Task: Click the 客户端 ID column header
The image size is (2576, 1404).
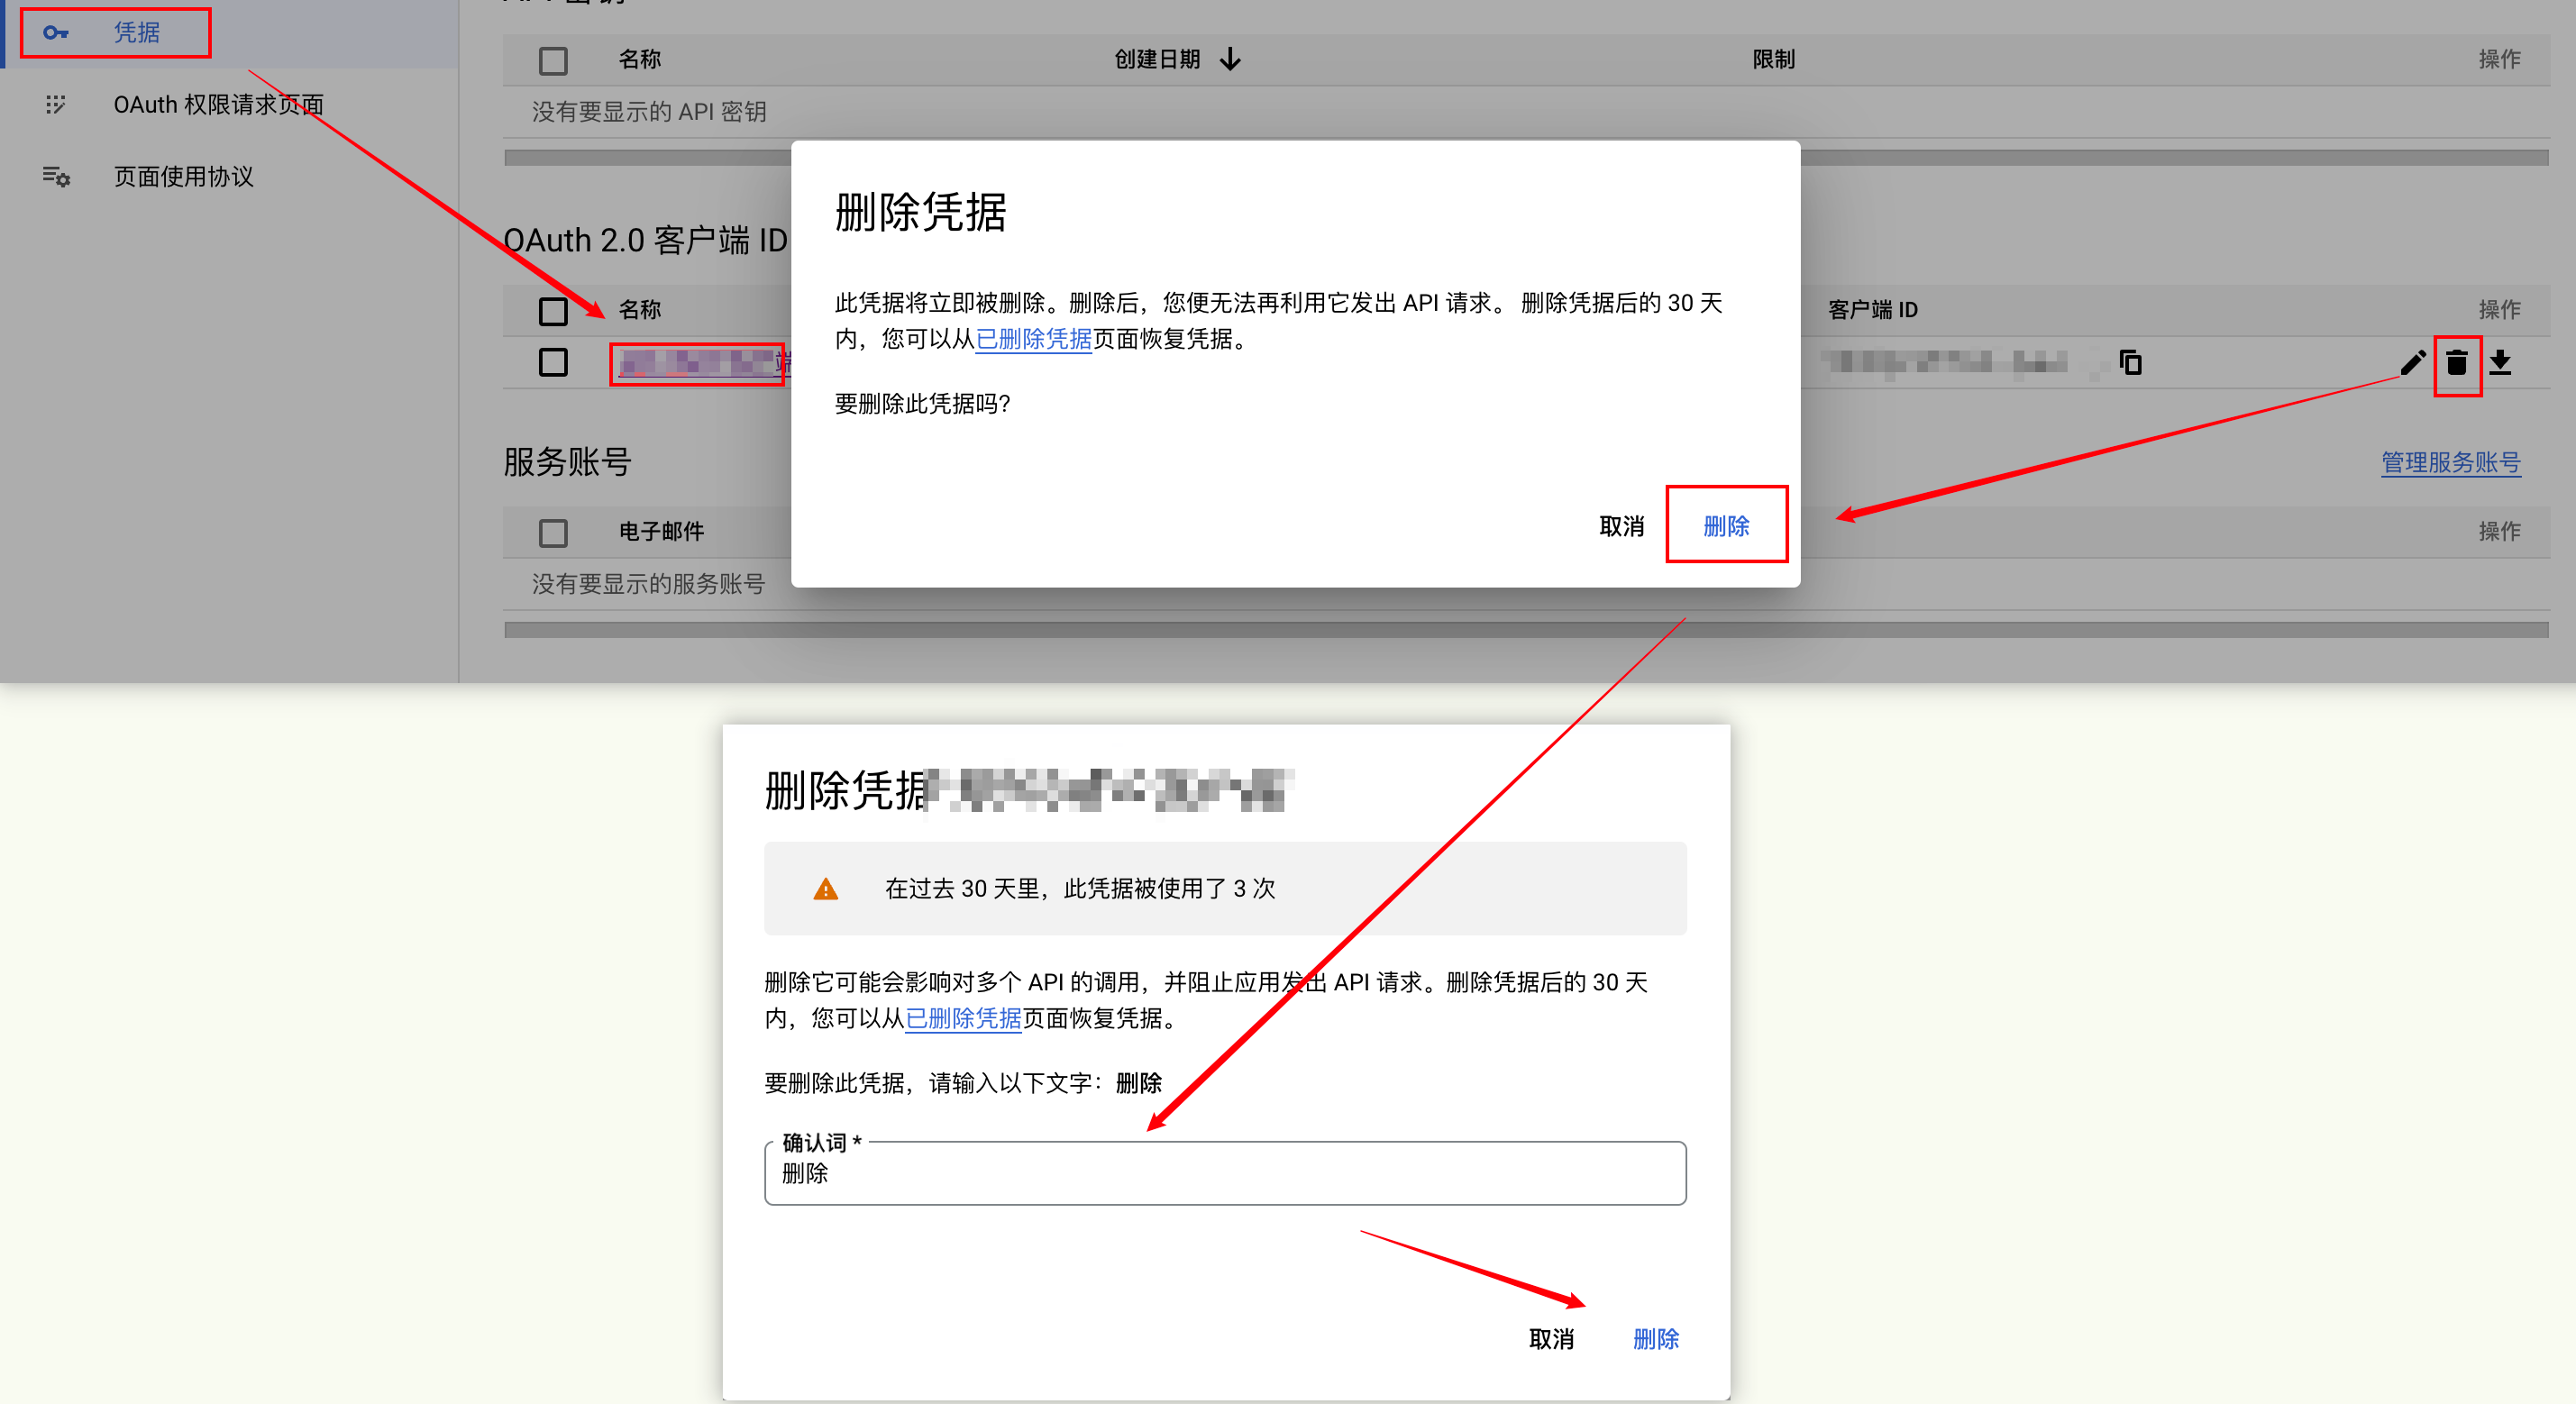Action: coord(1873,311)
